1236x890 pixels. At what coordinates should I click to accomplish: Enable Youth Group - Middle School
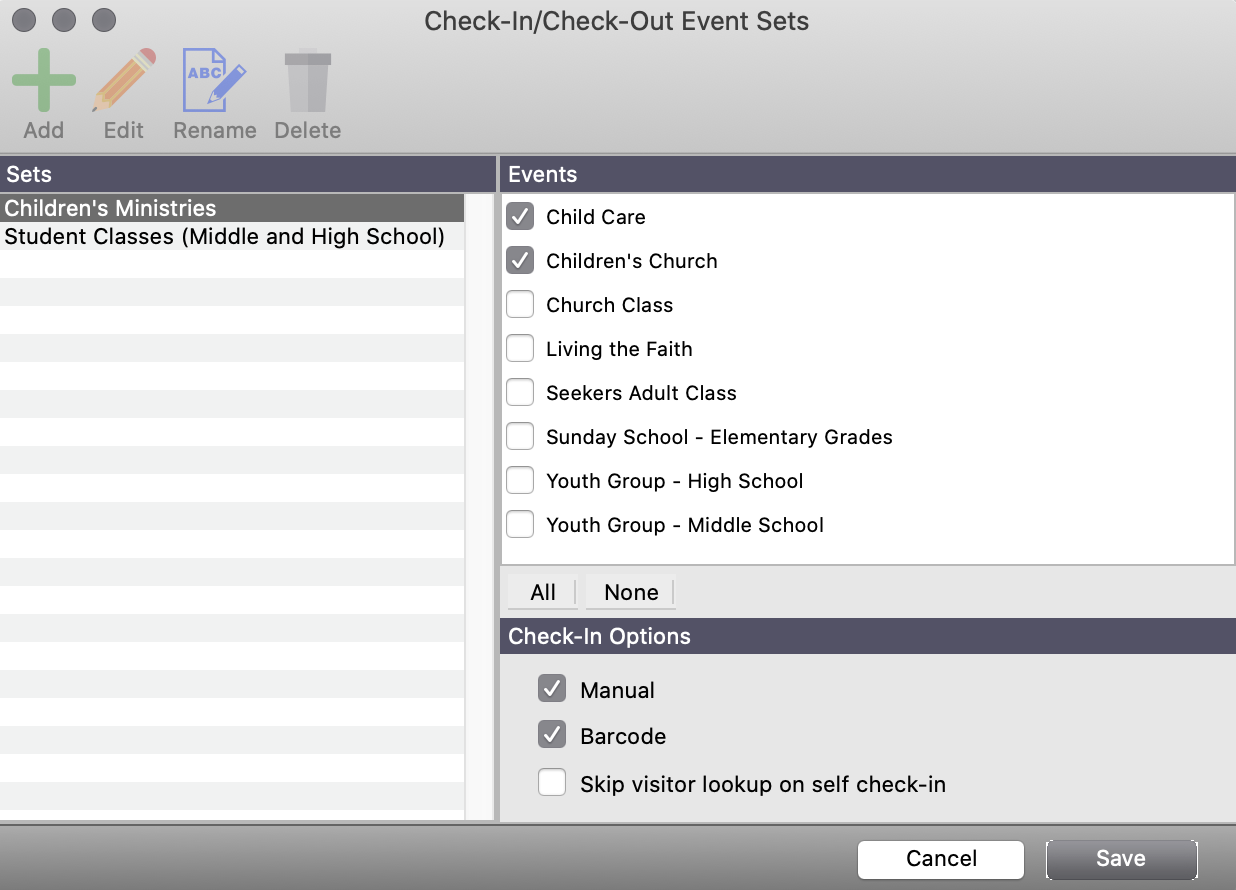520,524
